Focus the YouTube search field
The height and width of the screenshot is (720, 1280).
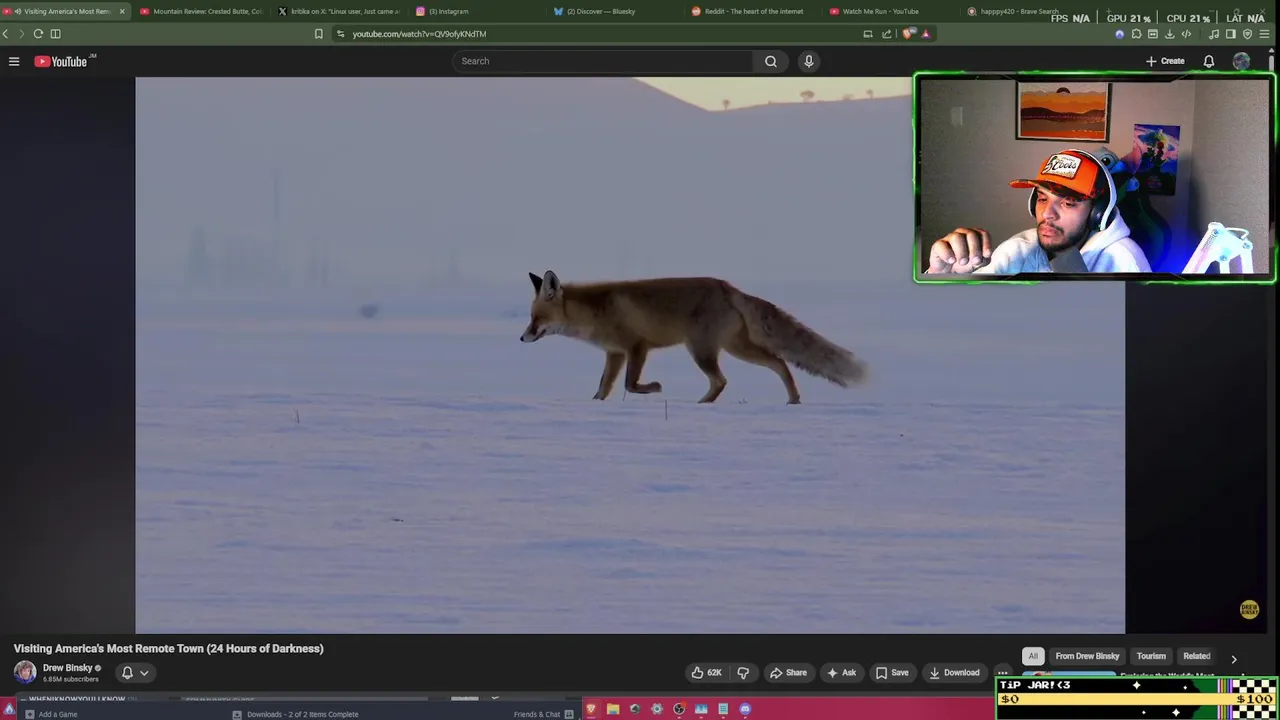pos(603,61)
